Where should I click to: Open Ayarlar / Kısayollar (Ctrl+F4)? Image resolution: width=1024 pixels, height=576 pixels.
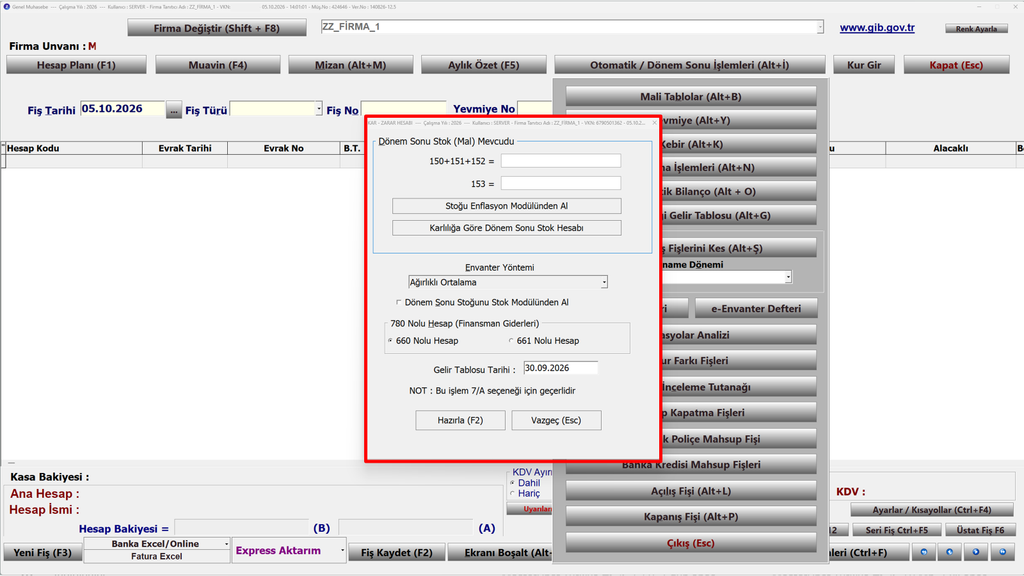tap(932, 510)
